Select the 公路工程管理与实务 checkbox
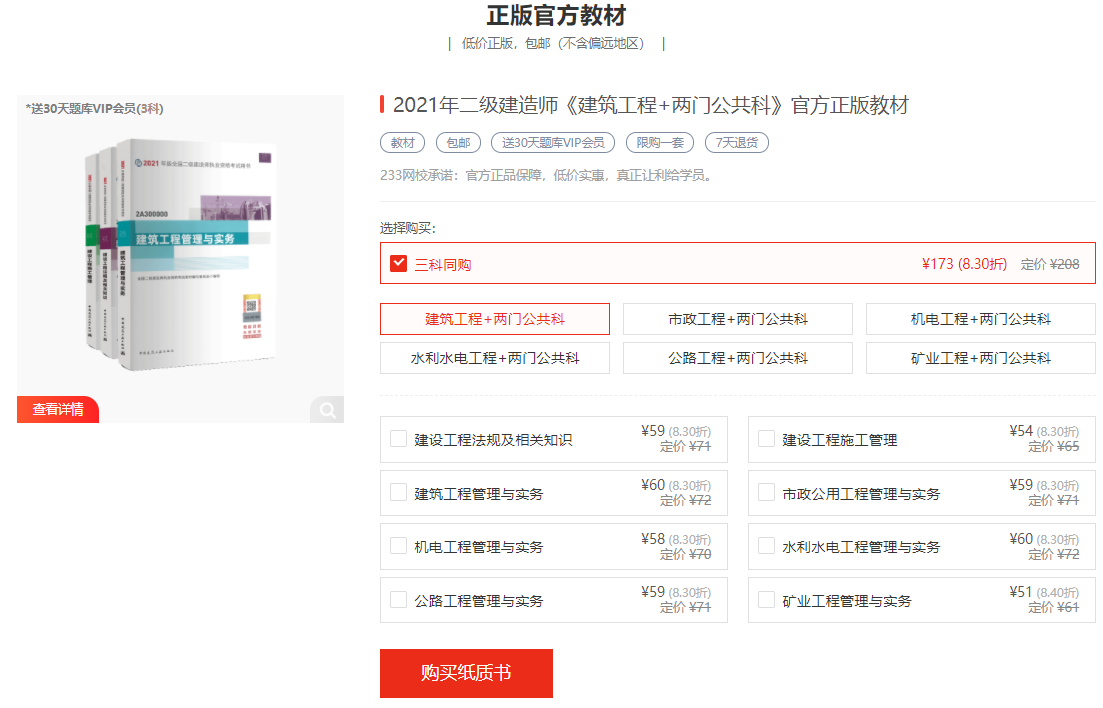This screenshot has width=1103, height=708. [399, 601]
